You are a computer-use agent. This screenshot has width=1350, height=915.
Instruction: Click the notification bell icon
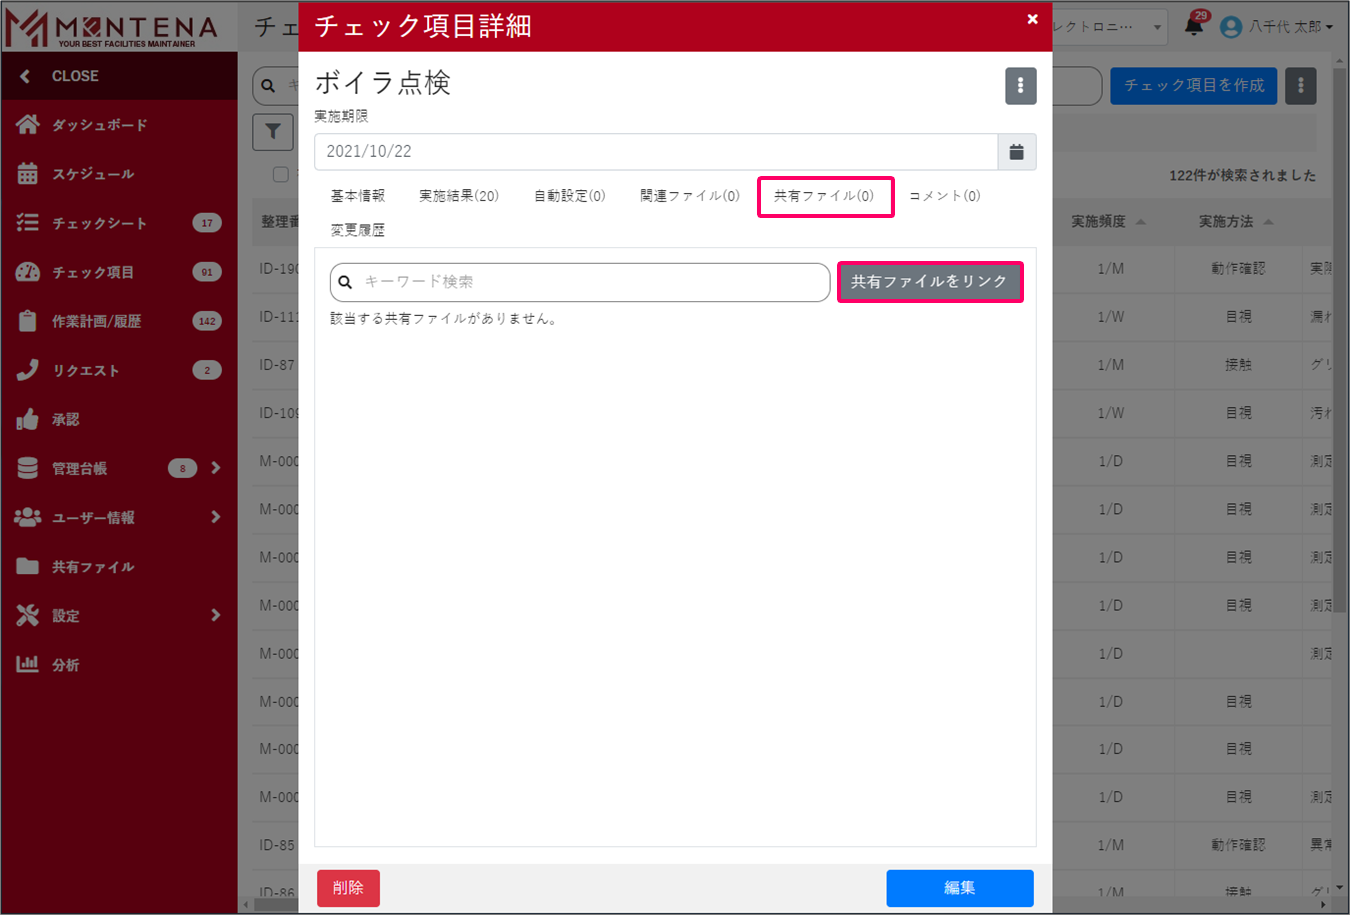1194,26
